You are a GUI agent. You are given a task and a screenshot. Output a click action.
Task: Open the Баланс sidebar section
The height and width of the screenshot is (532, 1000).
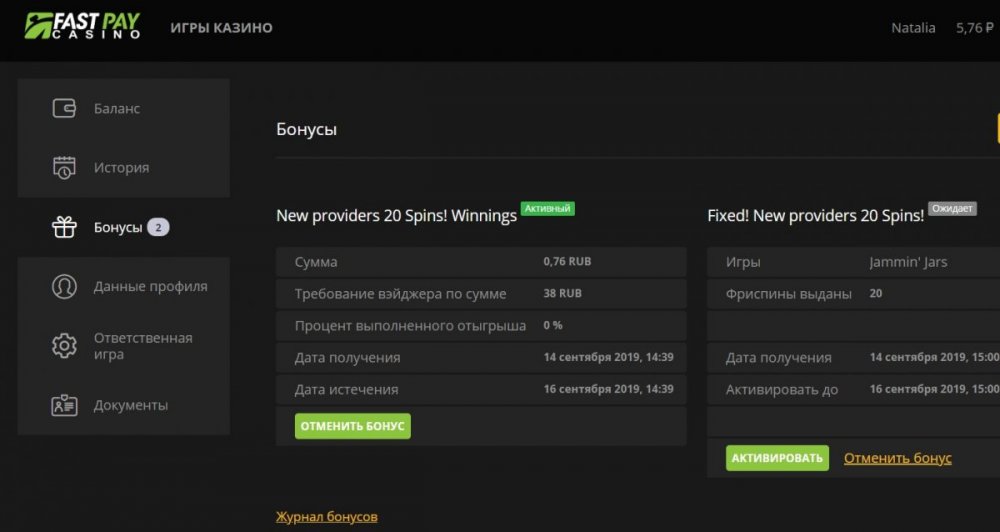click(117, 108)
